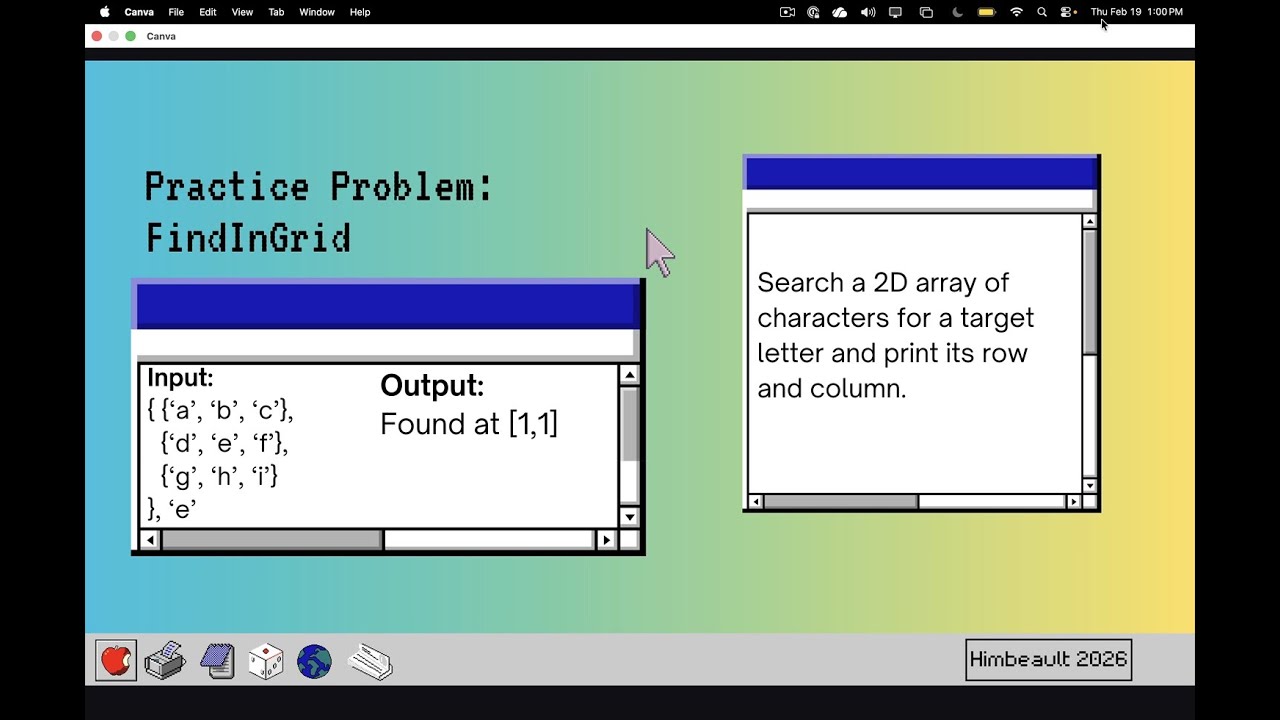
Task: Open the Tab menu
Action: point(276,12)
